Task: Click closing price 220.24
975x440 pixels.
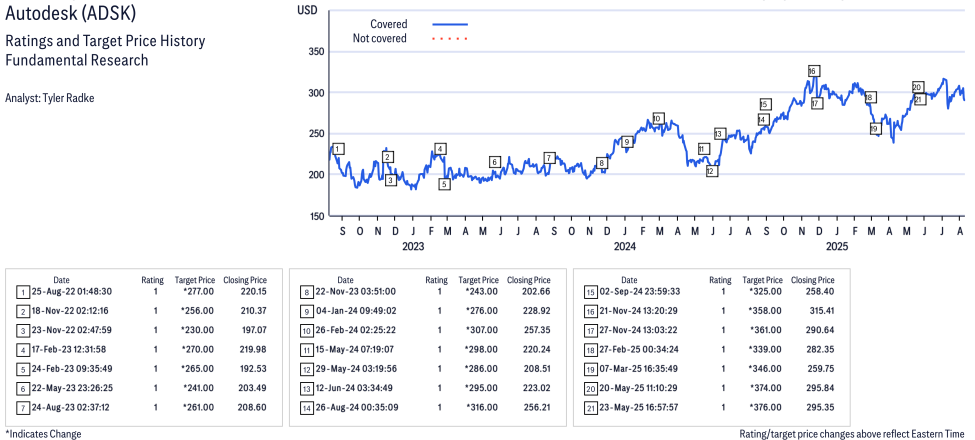Action: (537, 350)
